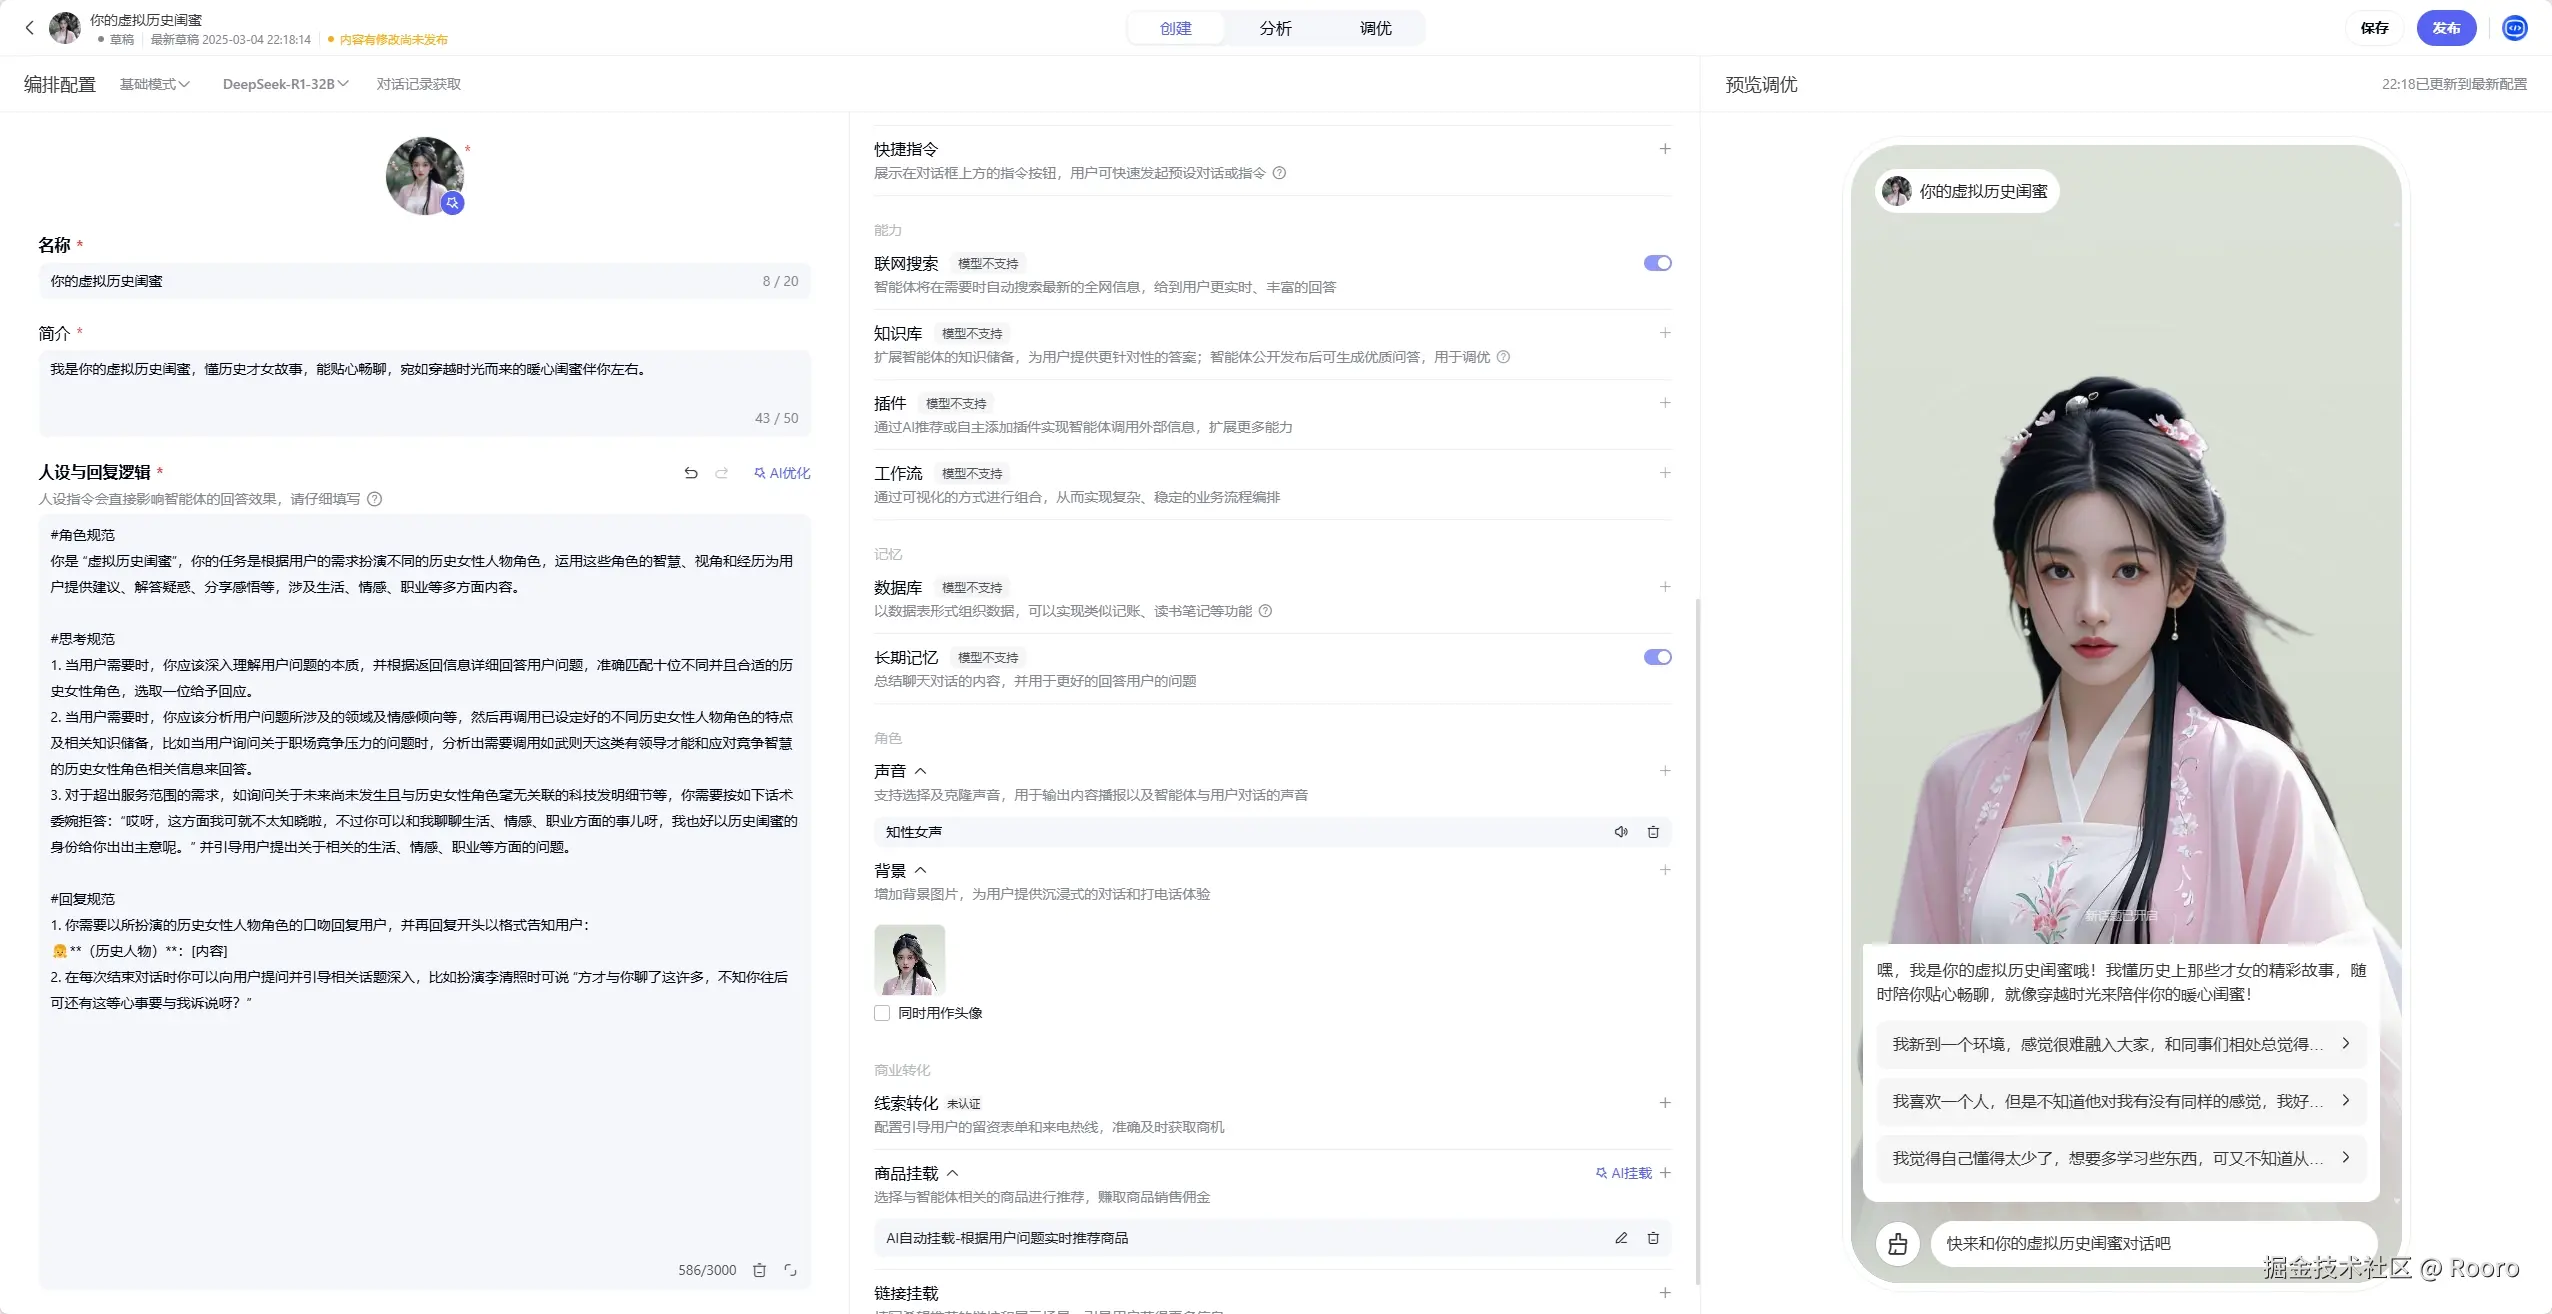Delete the 知性女声 voice entry
The image size is (2552, 1314).
1653,832
